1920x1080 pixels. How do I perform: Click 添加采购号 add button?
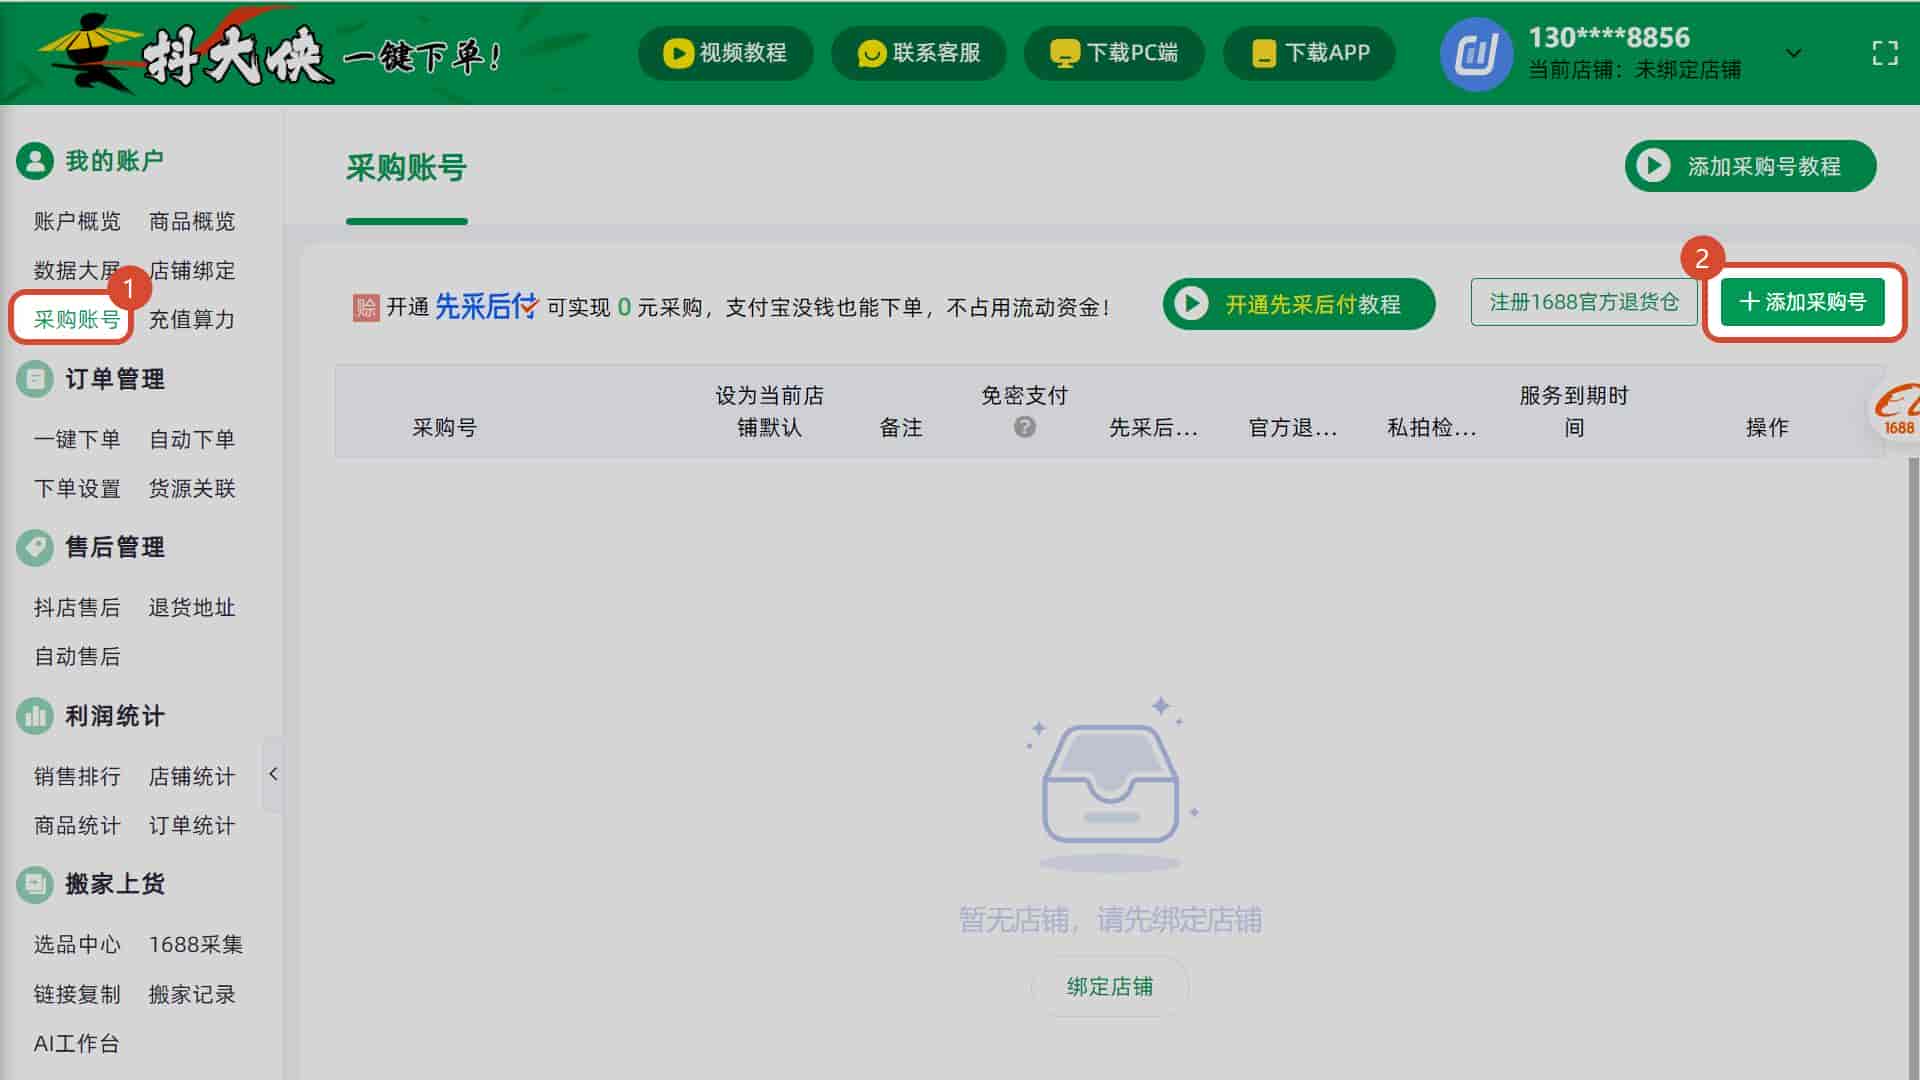(1802, 302)
